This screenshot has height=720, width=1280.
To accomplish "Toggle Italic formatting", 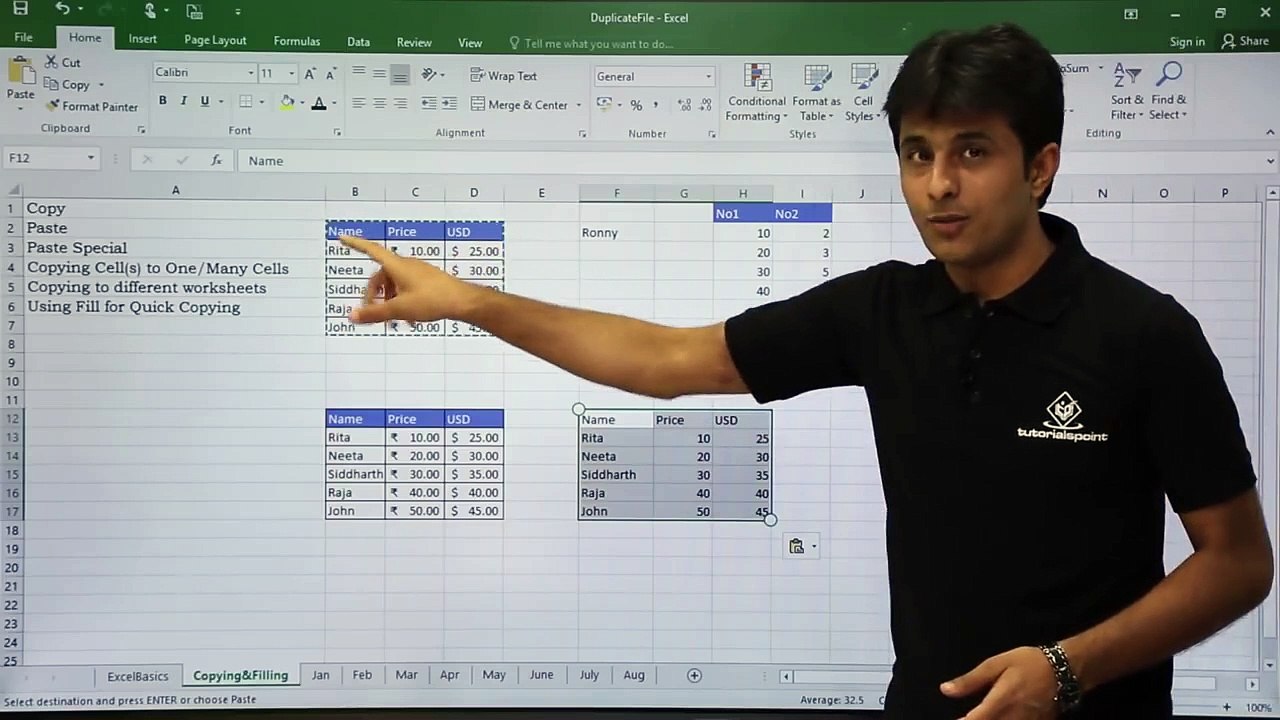I will [x=184, y=101].
